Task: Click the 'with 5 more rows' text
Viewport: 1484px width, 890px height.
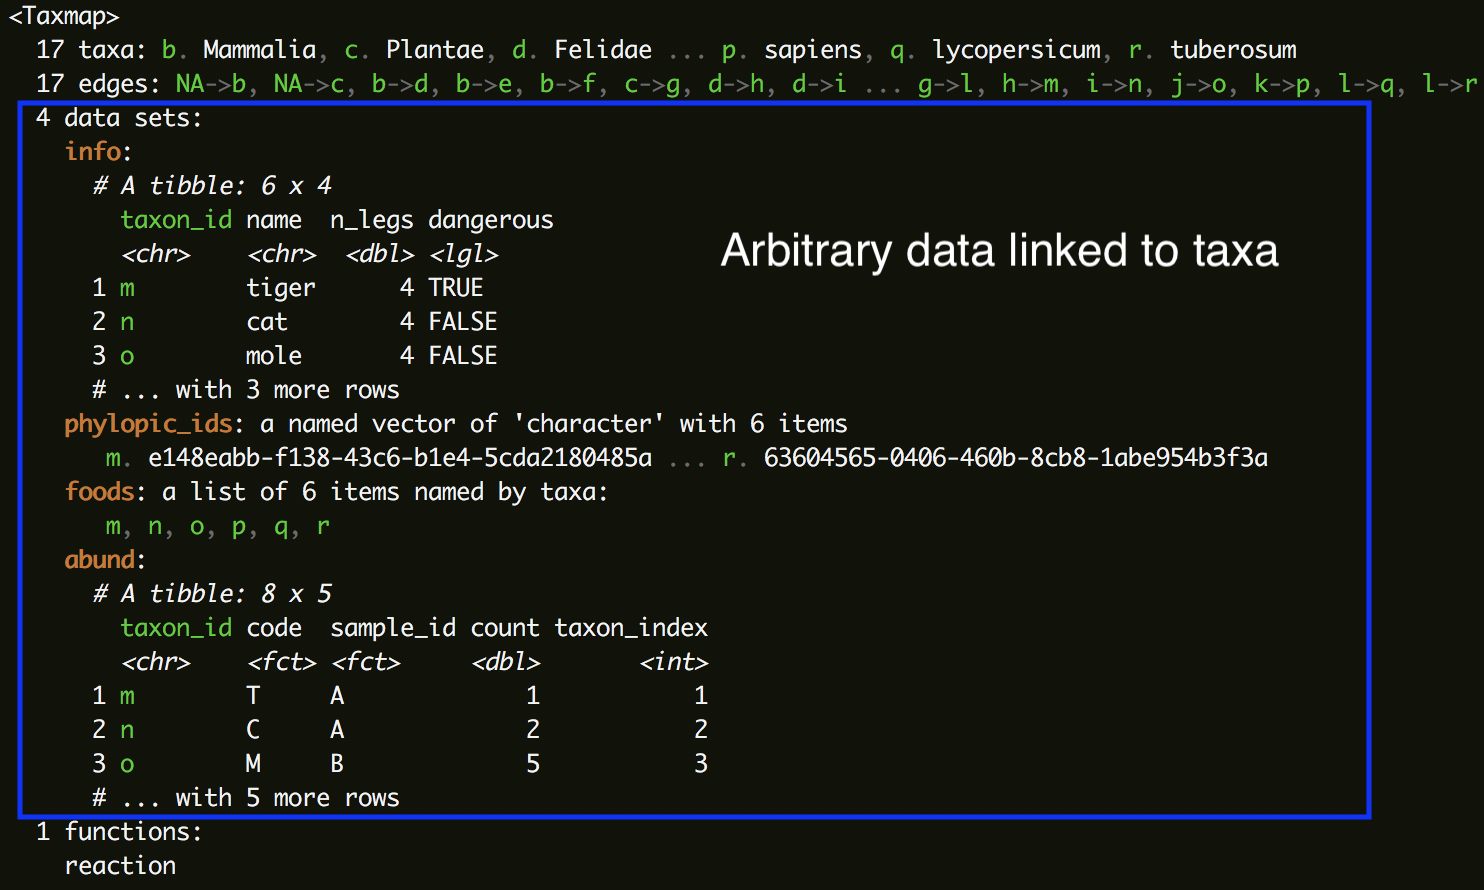Action: click(x=287, y=798)
